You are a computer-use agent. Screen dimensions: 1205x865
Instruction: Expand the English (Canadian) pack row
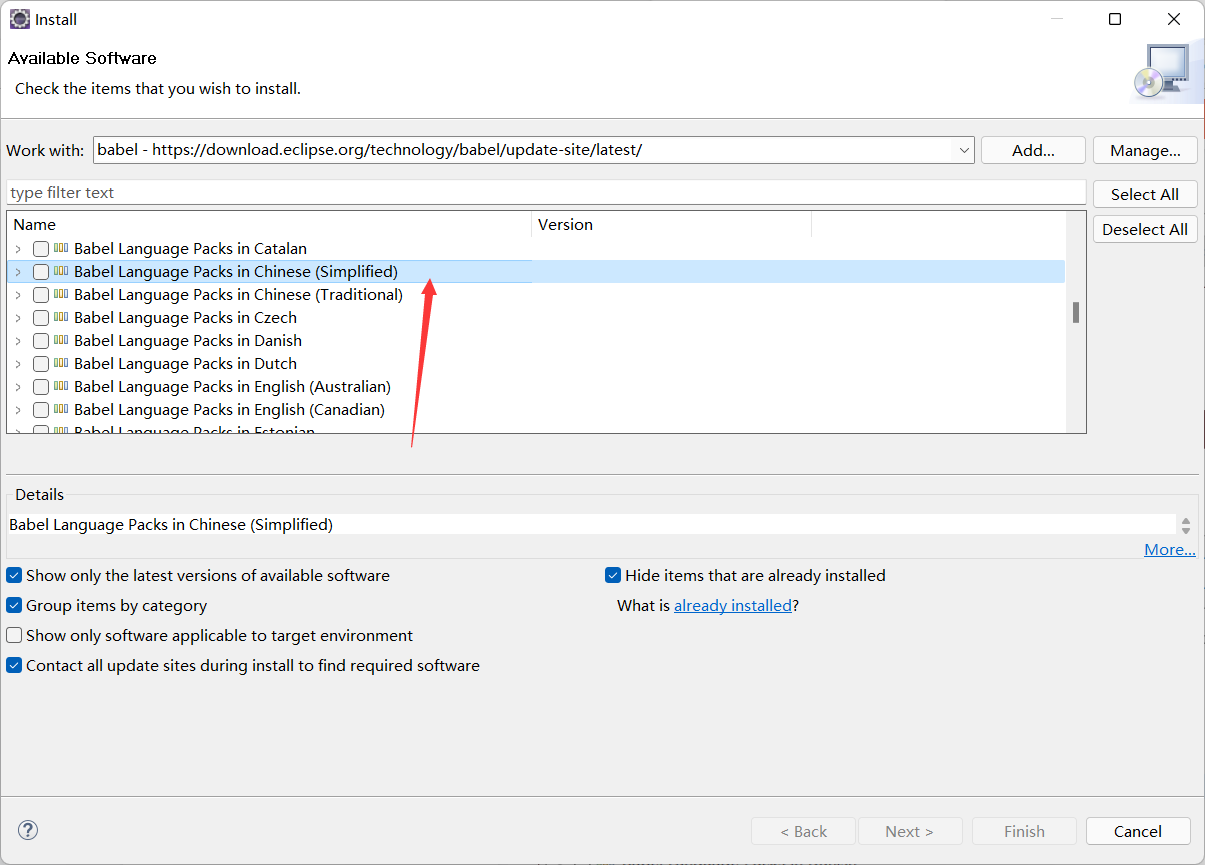(18, 410)
